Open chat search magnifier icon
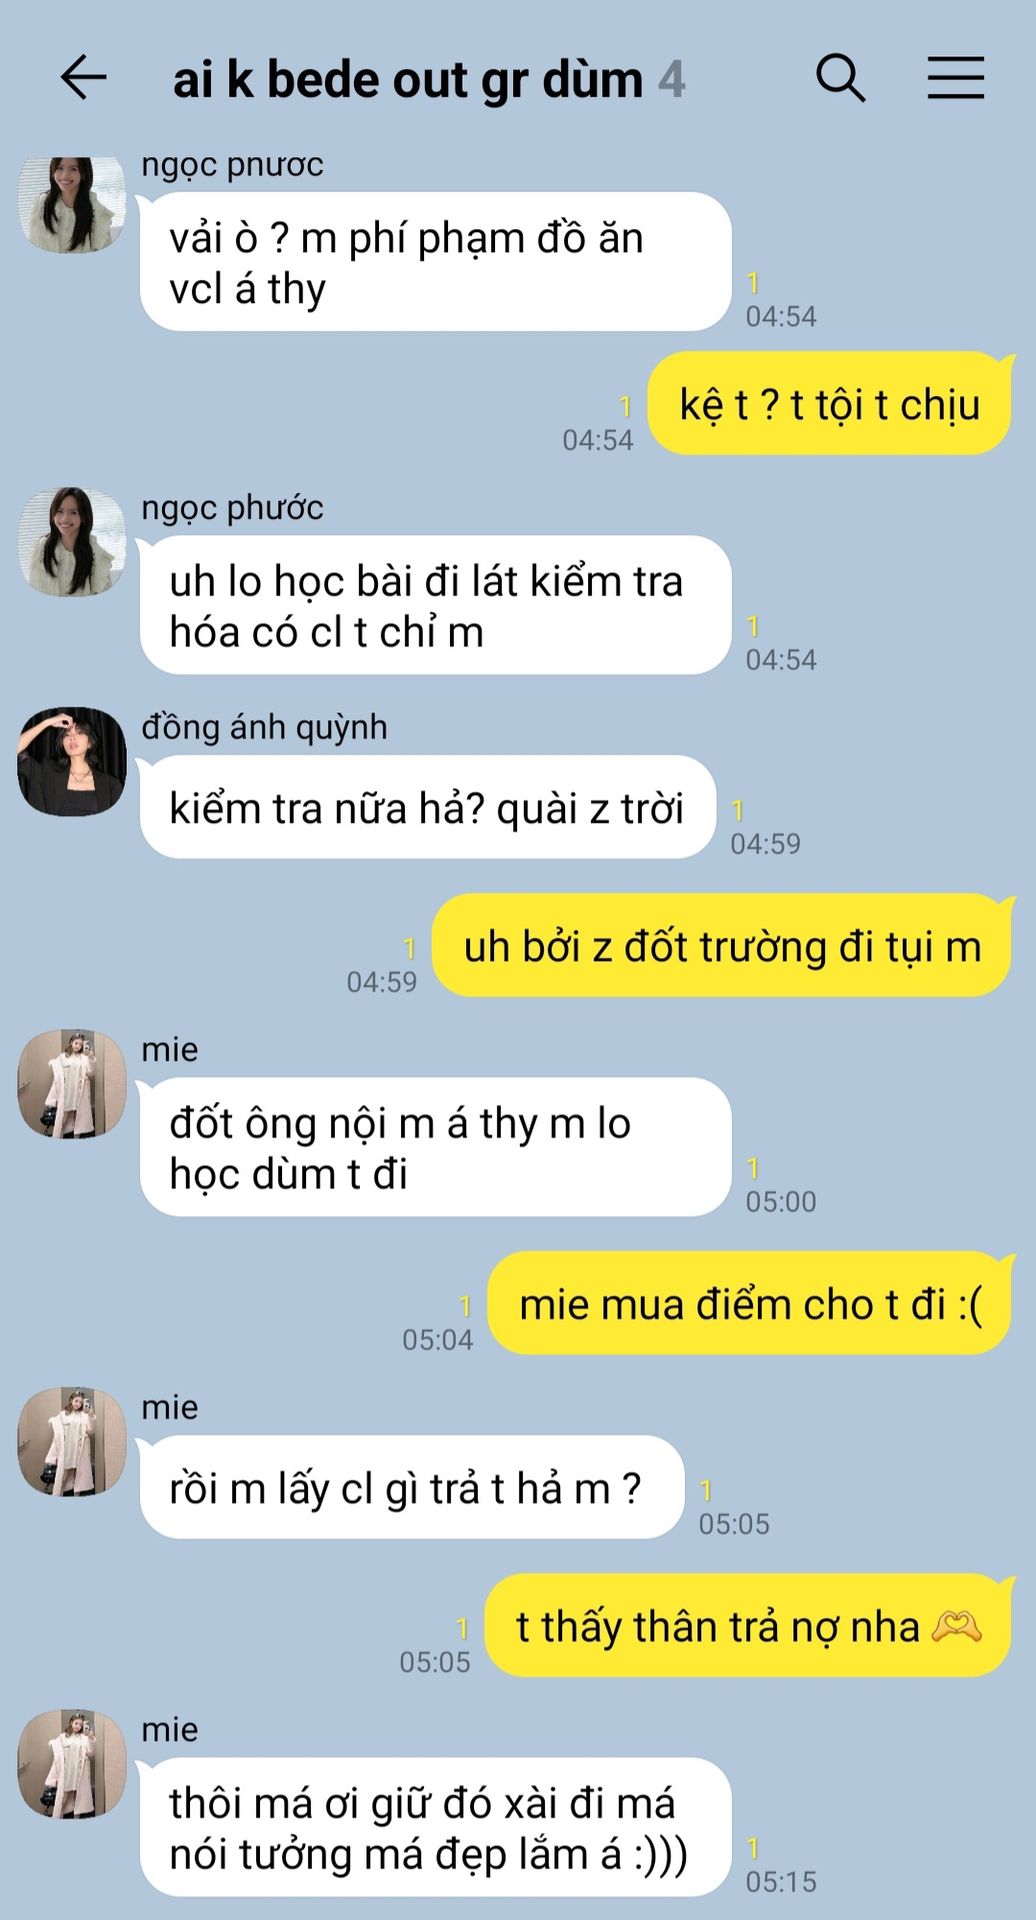 tap(840, 78)
